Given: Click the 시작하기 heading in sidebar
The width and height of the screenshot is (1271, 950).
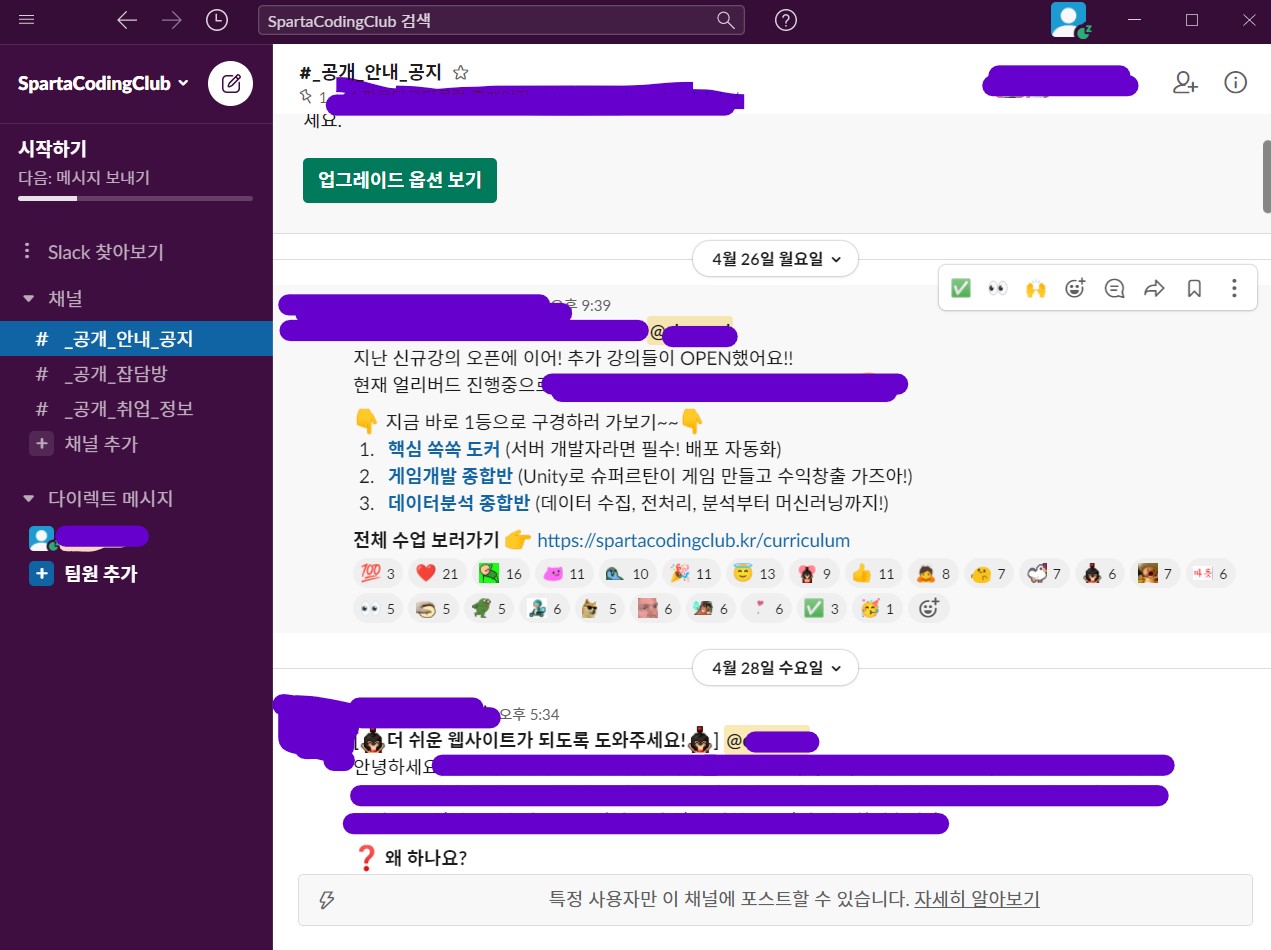Looking at the screenshot, I should click(53, 149).
